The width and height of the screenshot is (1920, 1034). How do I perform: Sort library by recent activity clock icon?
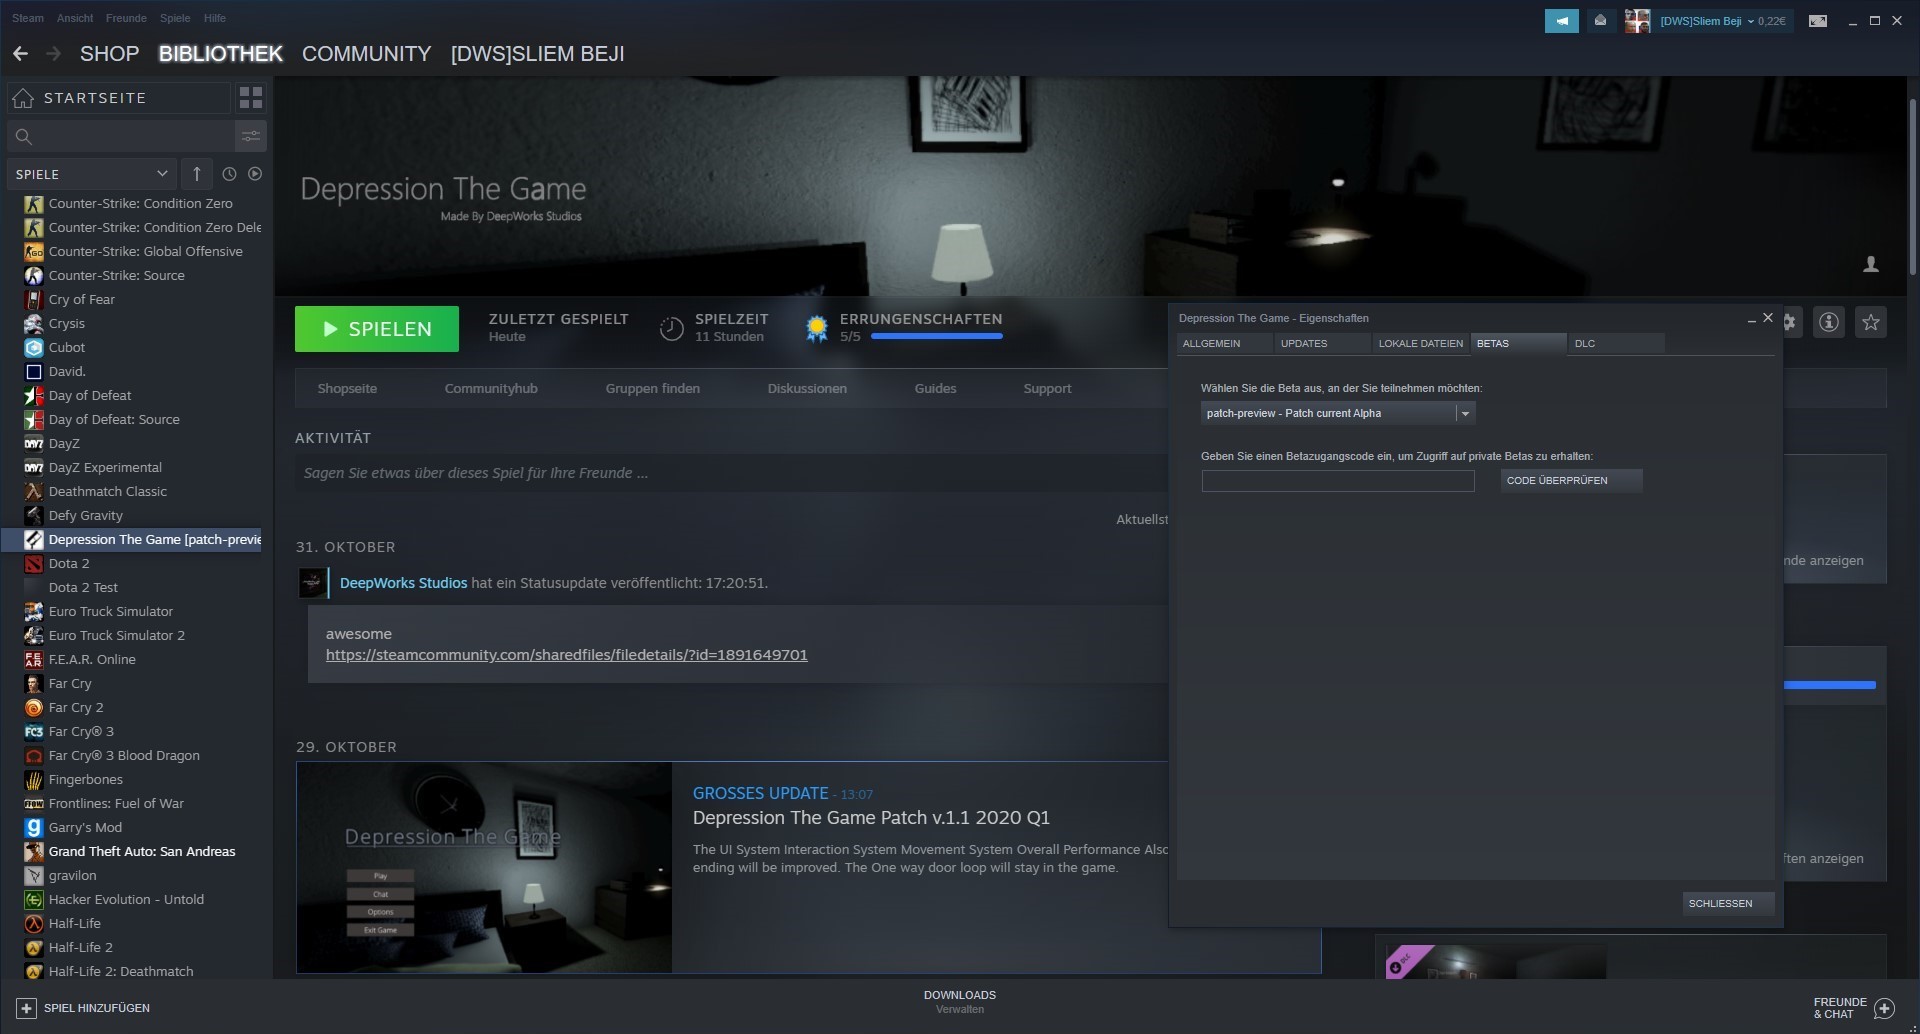(229, 174)
